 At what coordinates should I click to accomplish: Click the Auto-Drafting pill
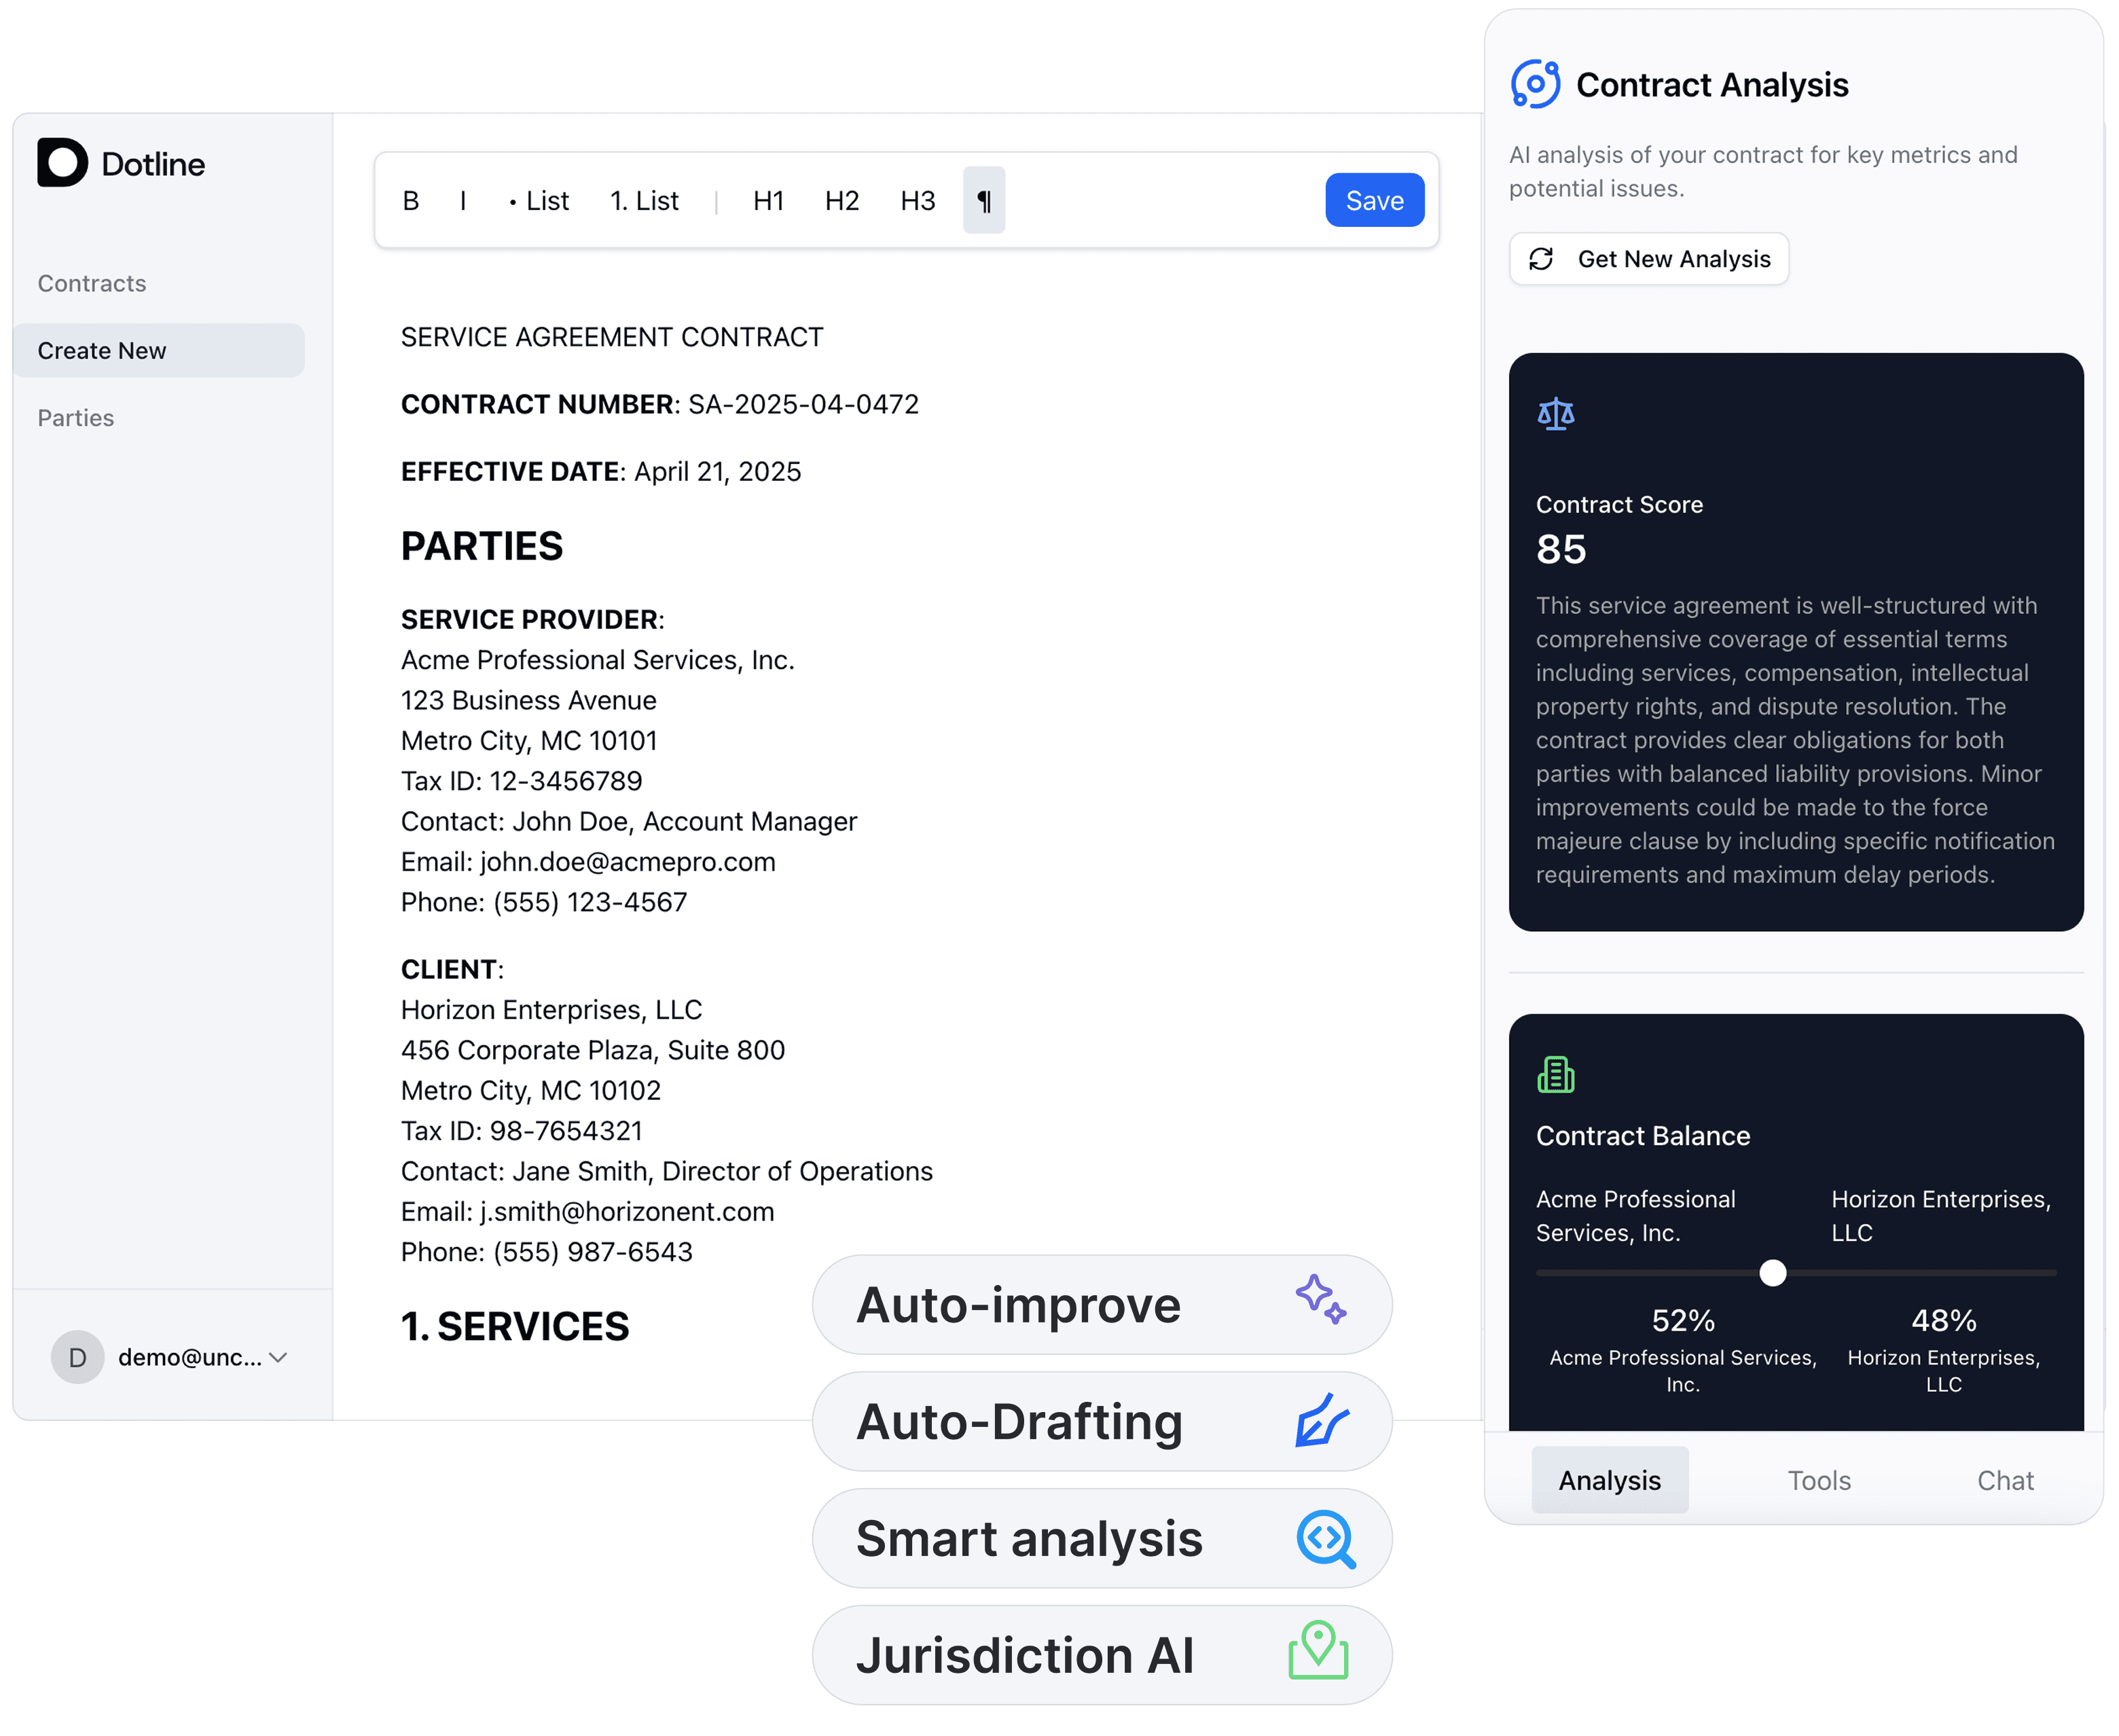1102,1421
